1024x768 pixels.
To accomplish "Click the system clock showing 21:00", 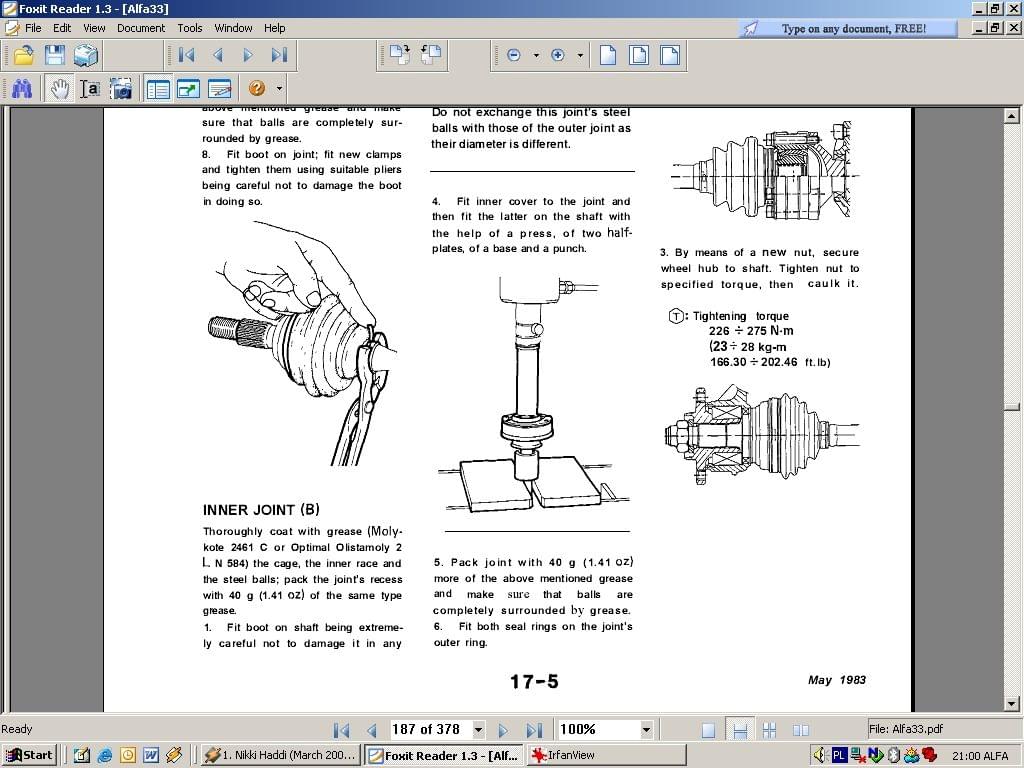I will [x=964, y=756].
